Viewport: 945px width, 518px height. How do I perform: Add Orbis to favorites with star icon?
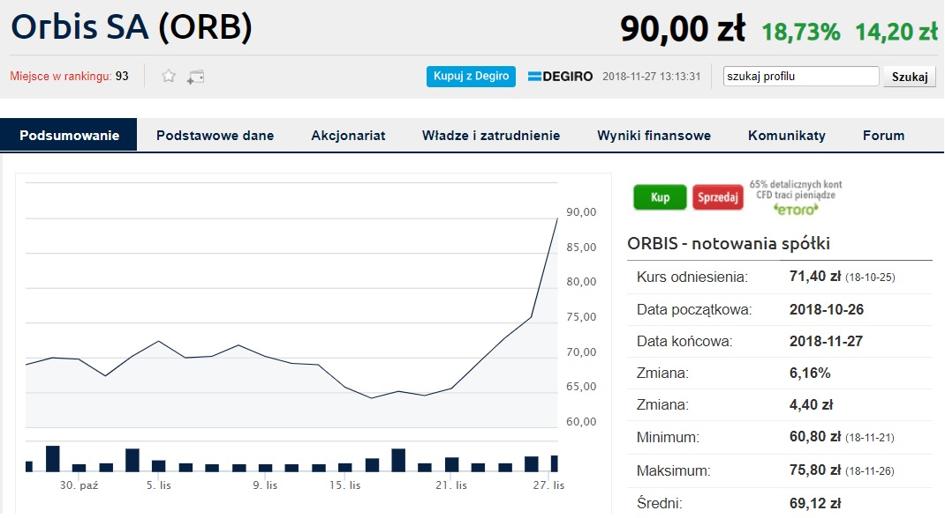pos(169,76)
